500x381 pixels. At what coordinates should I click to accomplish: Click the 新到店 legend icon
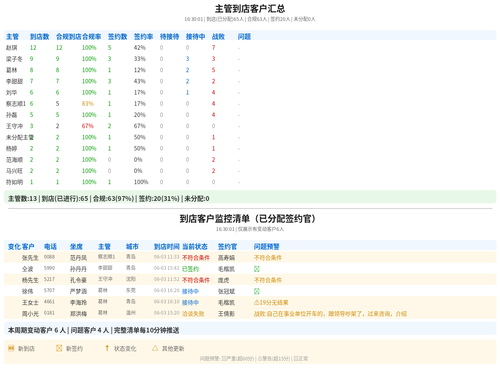click(11, 348)
